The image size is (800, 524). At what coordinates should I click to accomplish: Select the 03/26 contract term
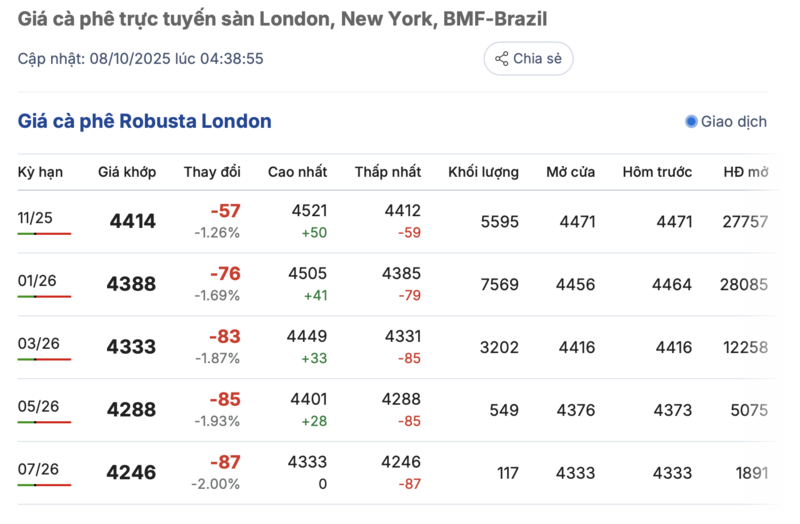click(38, 344)
